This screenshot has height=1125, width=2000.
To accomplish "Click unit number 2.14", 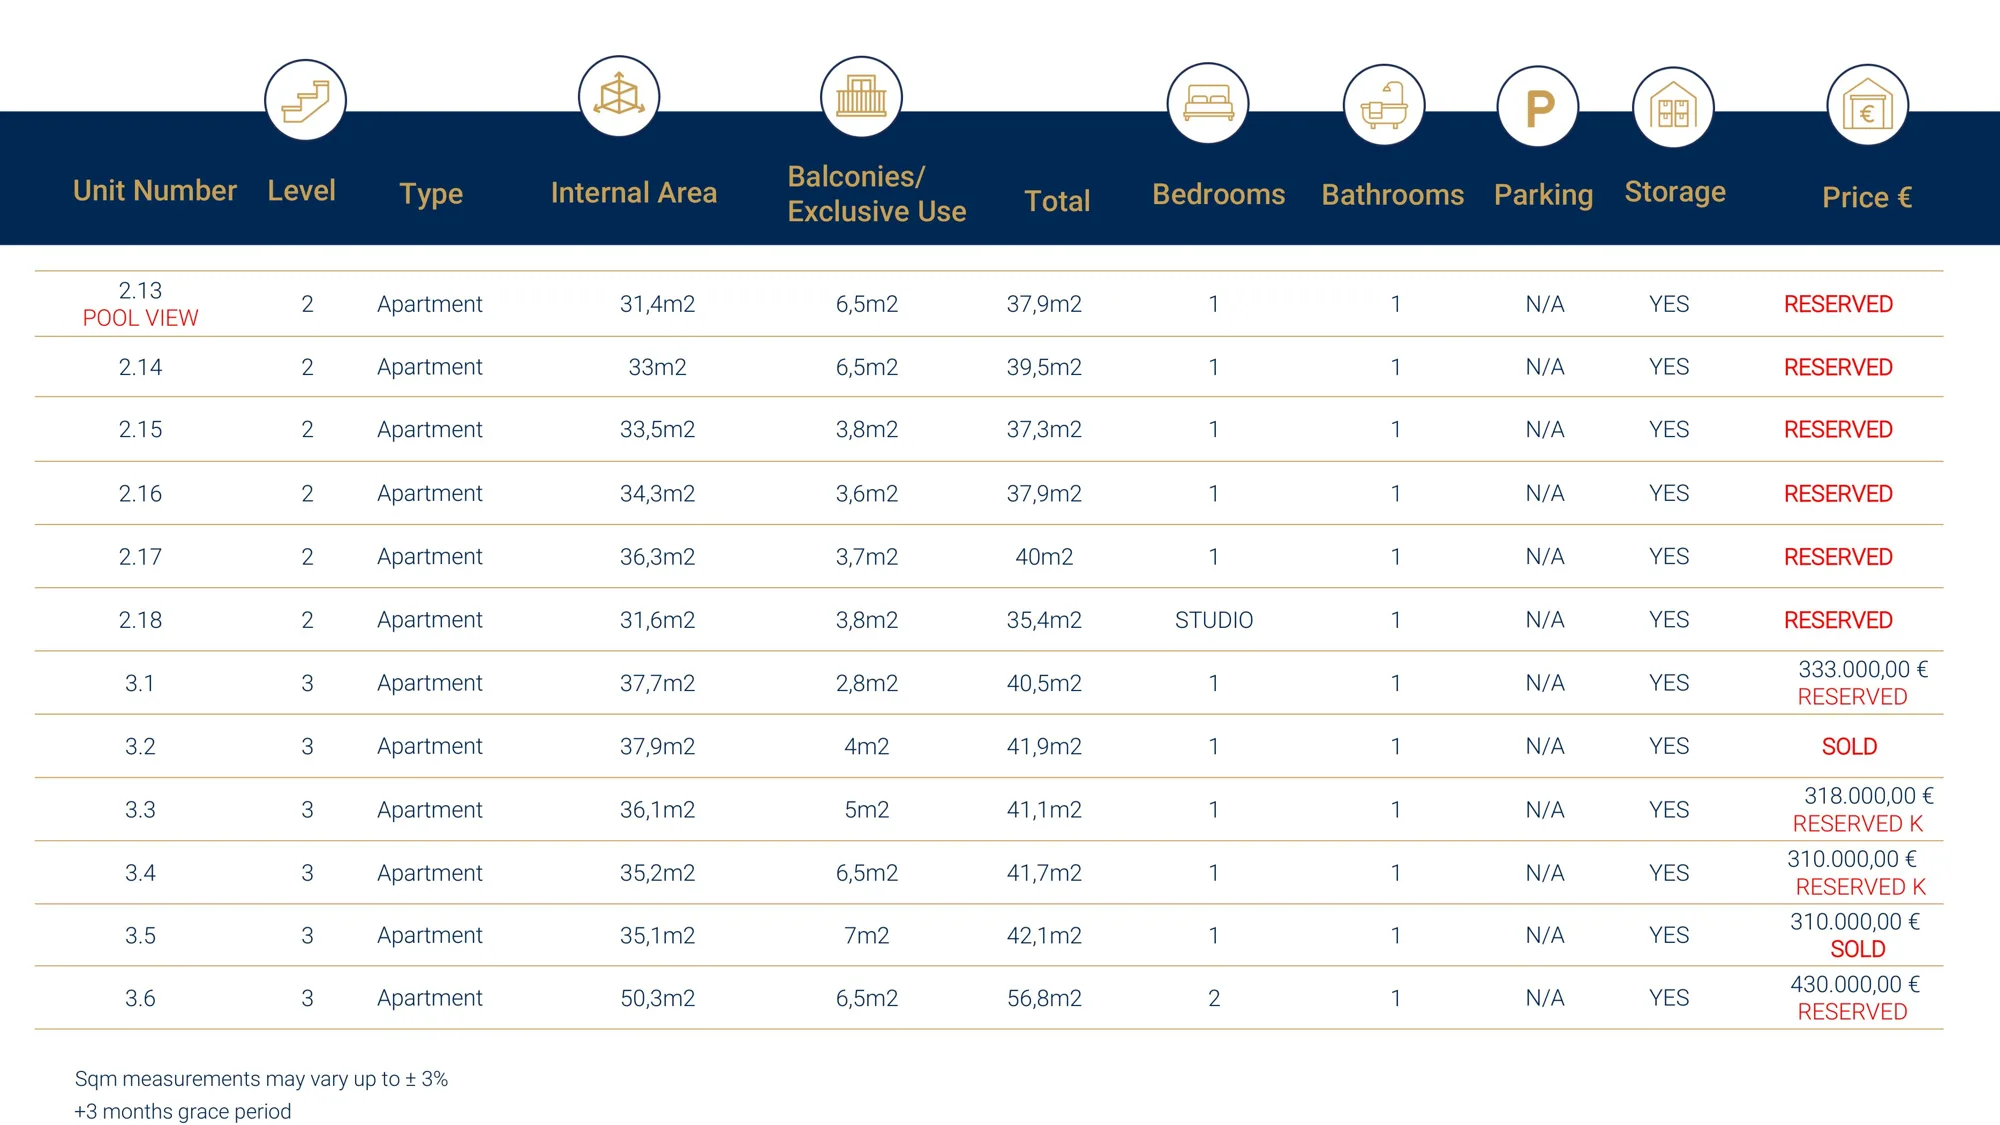I will tap(140, 367).
